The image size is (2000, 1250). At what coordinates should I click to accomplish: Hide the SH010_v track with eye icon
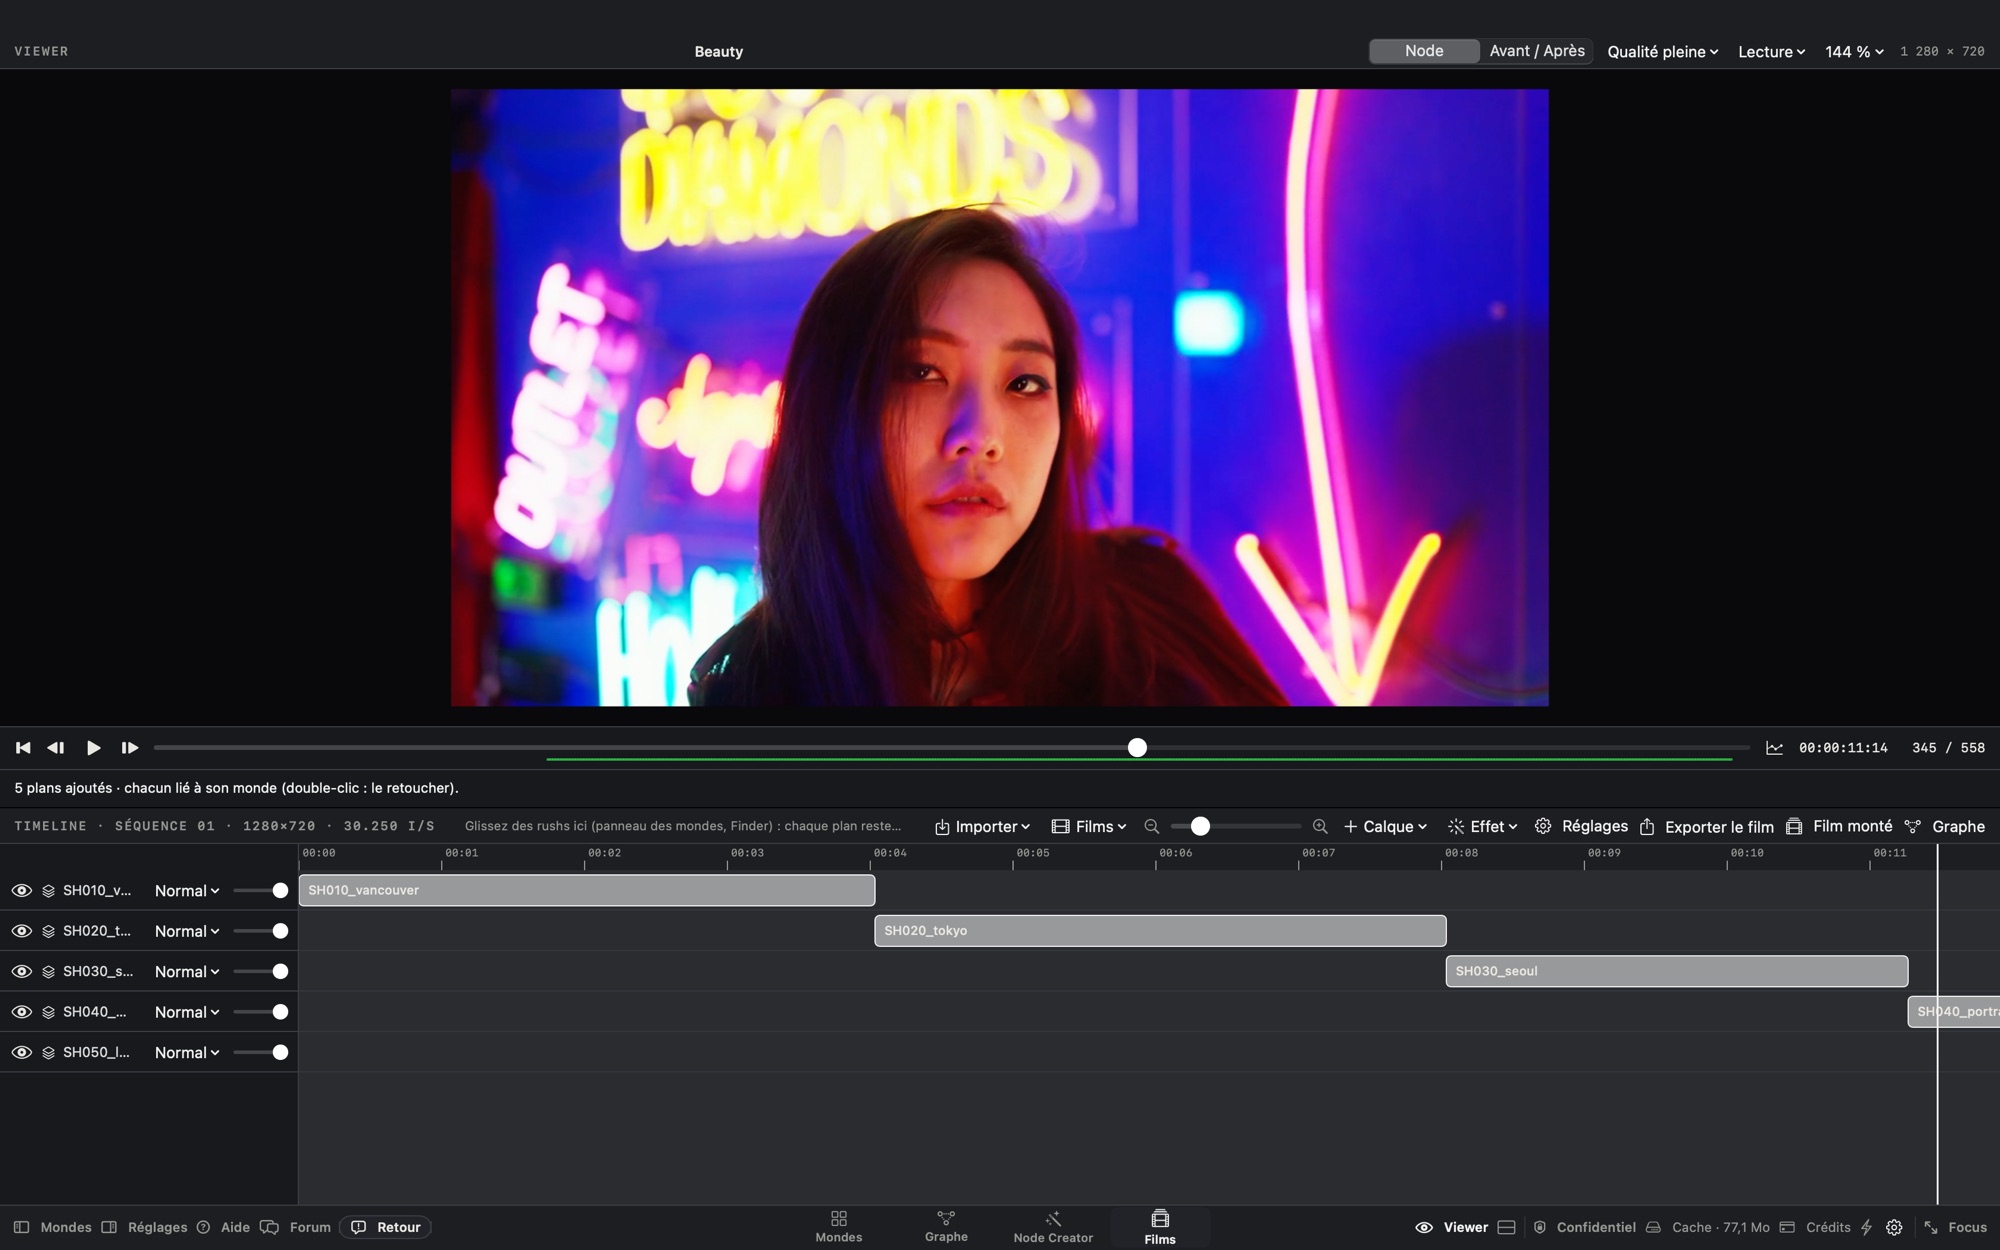pyautogui.click(x=21, y=891)
